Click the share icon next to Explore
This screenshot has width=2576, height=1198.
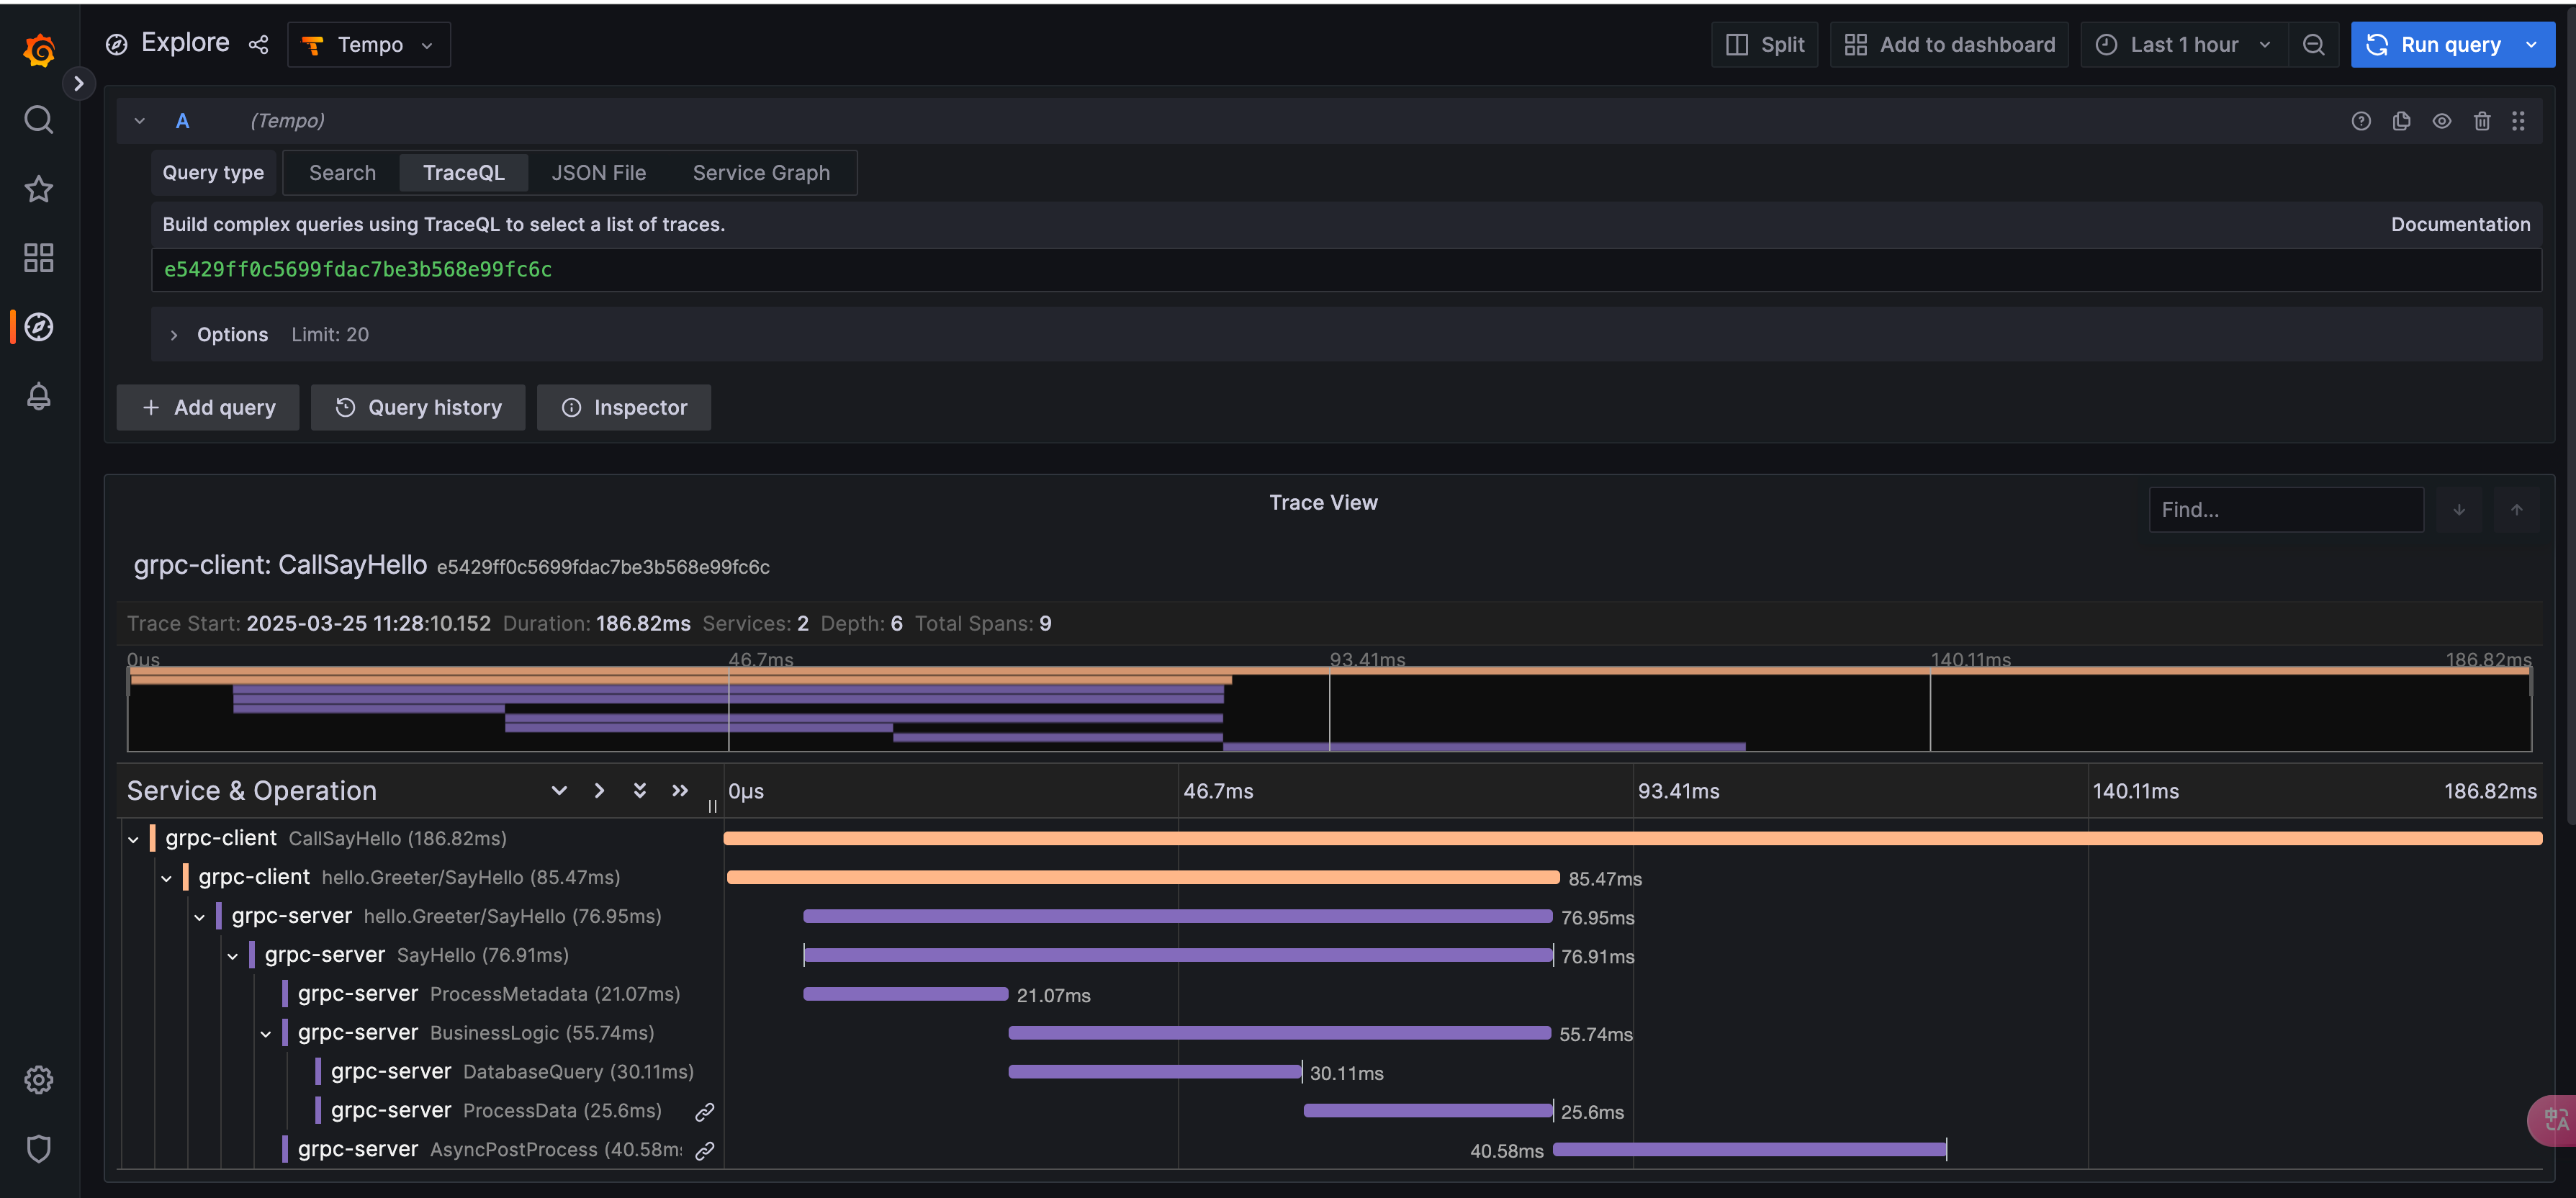pos(259,45)
